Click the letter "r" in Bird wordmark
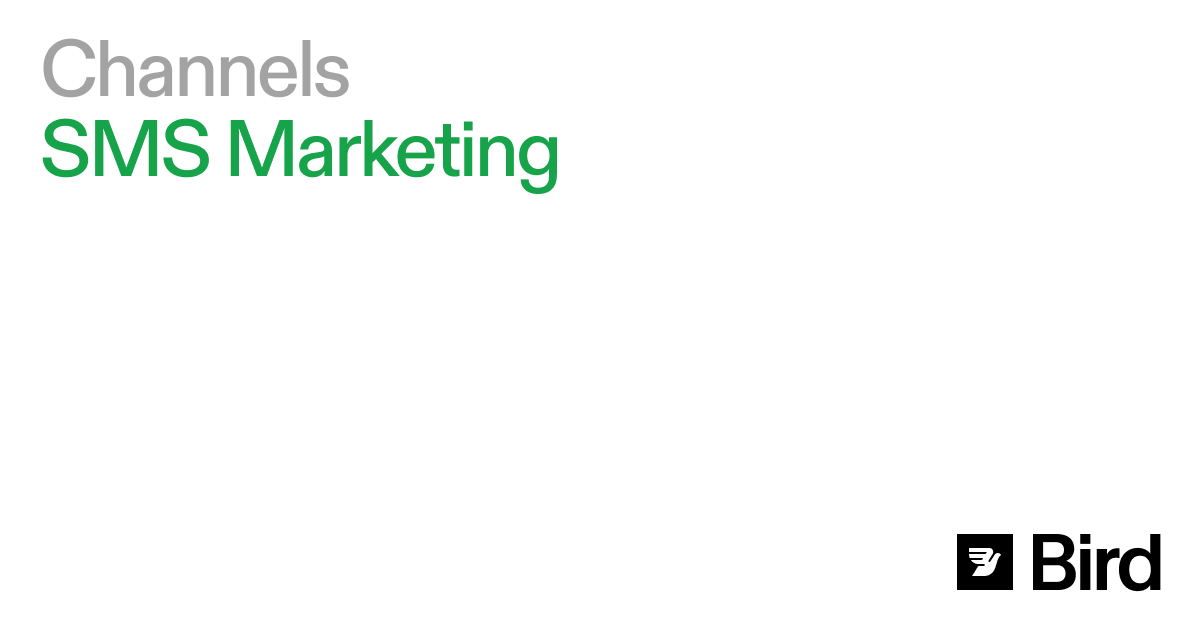Viewport: 1200px width, 630px height. tap(1107, 567)
